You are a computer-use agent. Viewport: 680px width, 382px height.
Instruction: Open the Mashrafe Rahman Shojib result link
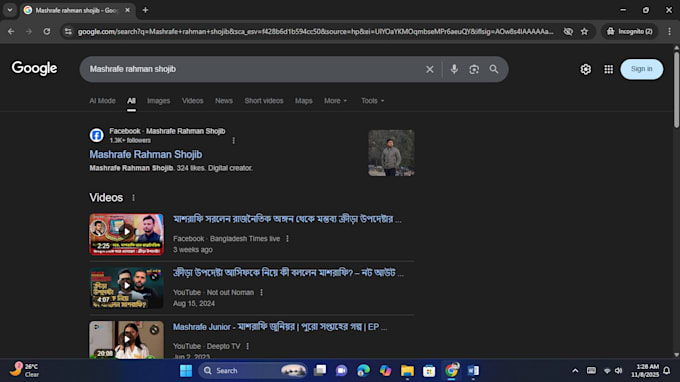pyautogui.click(x=146, y=154)
